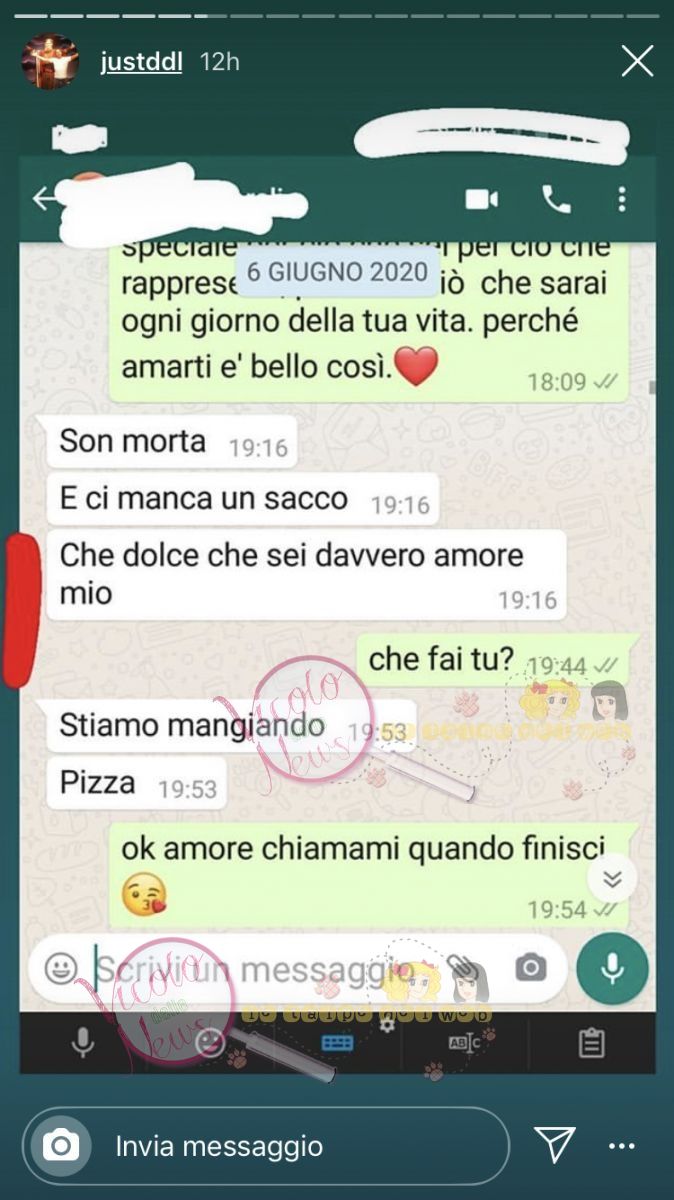Select the blue keyboard layout icon
The image size is (674, 1200).
337,1042
